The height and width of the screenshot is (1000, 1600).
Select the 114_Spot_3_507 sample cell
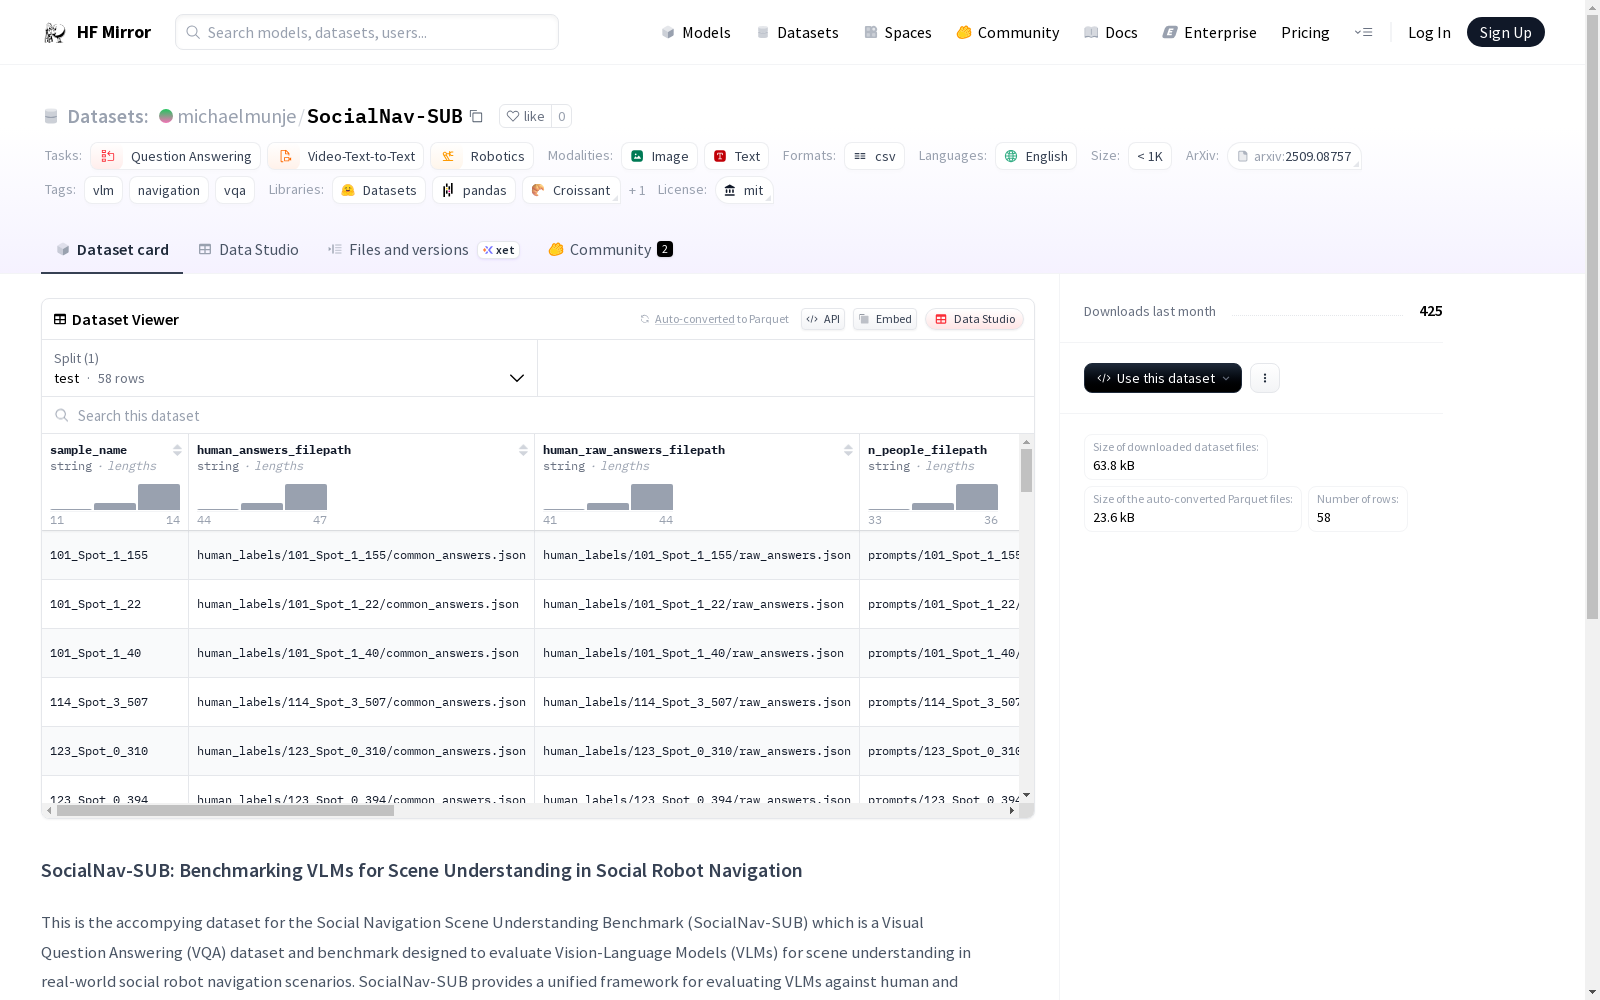(x=115, y=702)
